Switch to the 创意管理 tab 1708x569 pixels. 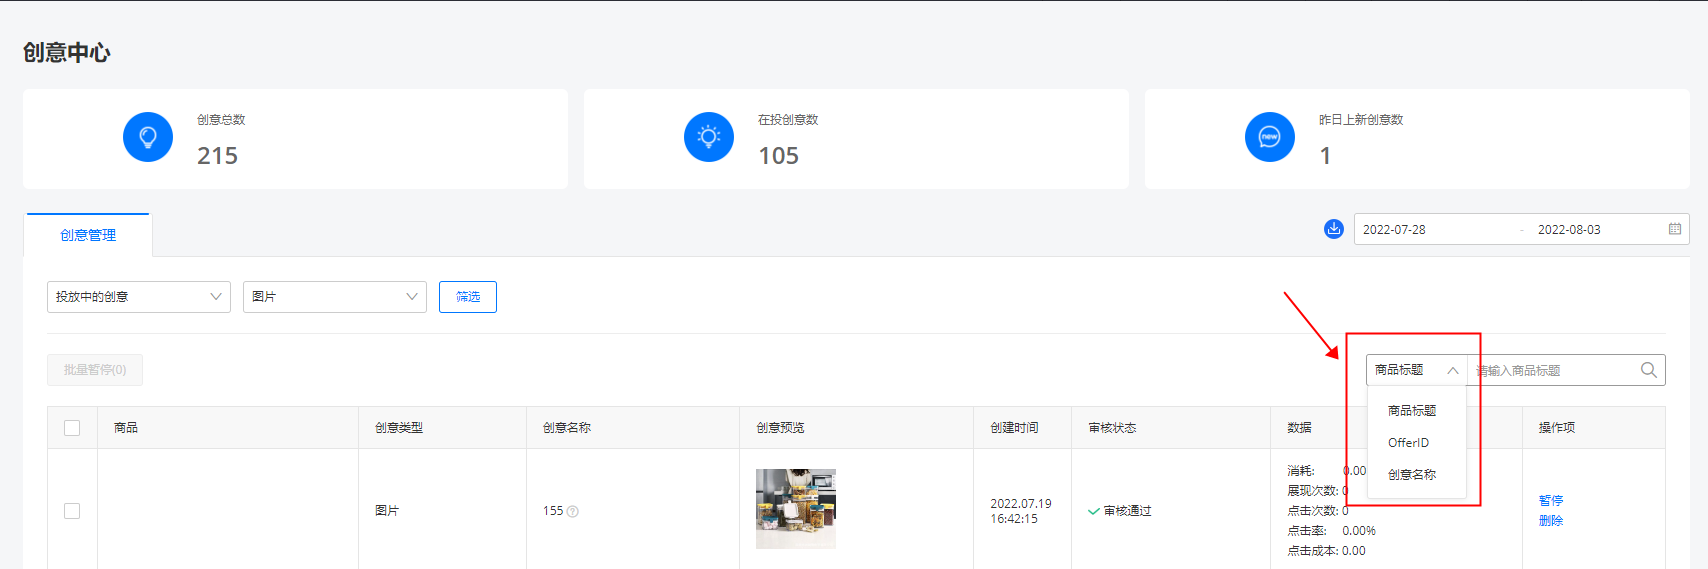point(88,236)
